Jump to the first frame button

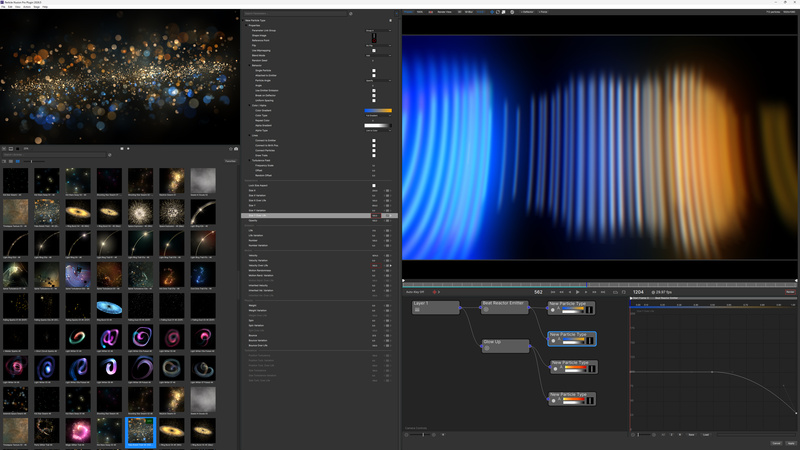(x=553, y=292)
